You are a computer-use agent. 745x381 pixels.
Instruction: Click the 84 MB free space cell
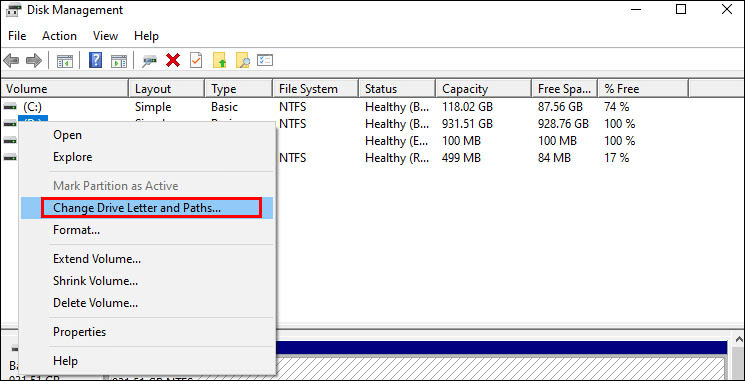coord(554,158)
